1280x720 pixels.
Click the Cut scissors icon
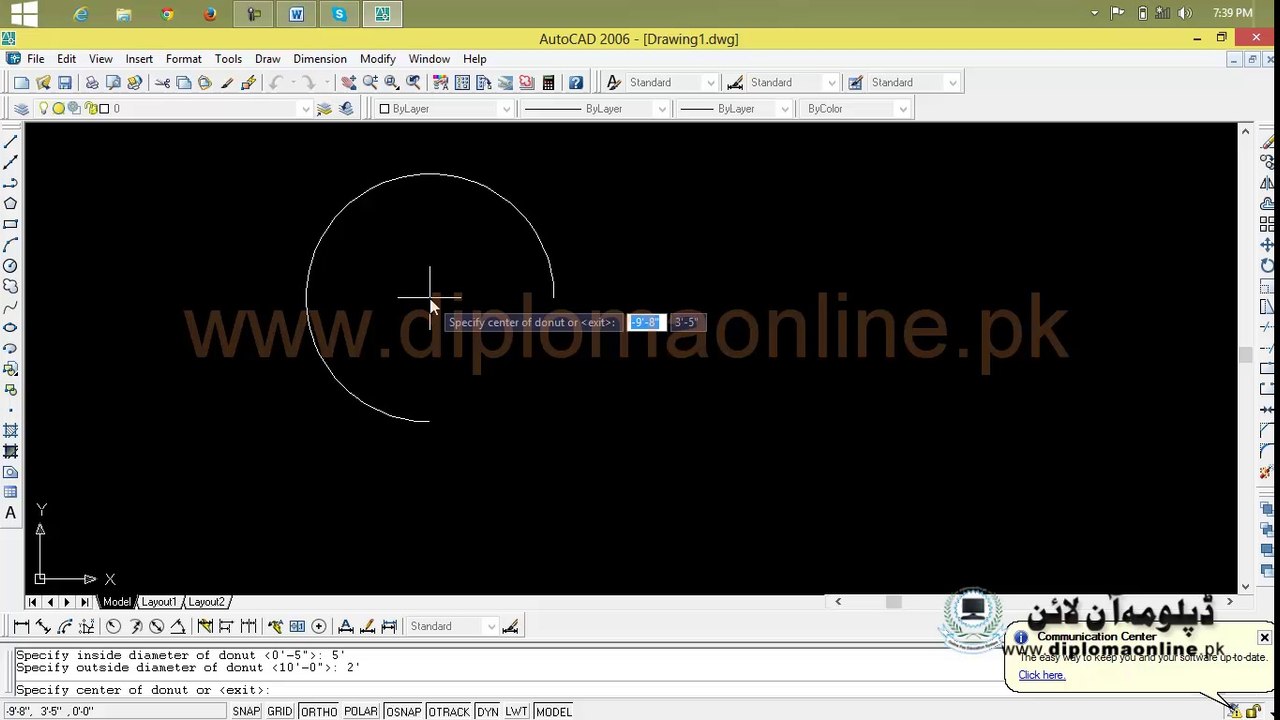pyautogui.click(x=162, y=83)
